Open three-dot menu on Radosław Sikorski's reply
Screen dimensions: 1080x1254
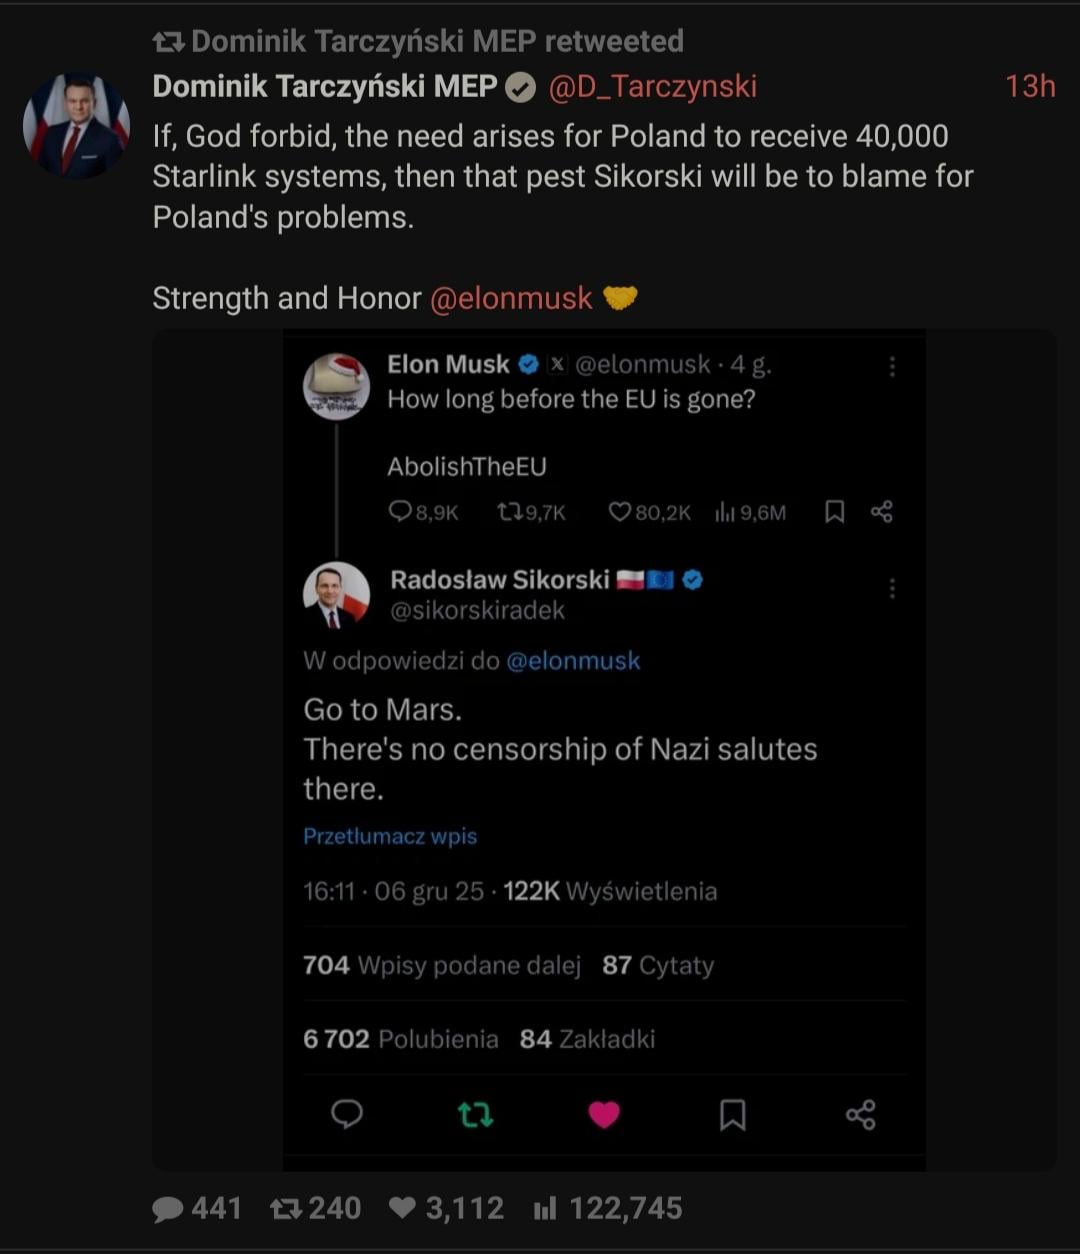pos(892,589)
